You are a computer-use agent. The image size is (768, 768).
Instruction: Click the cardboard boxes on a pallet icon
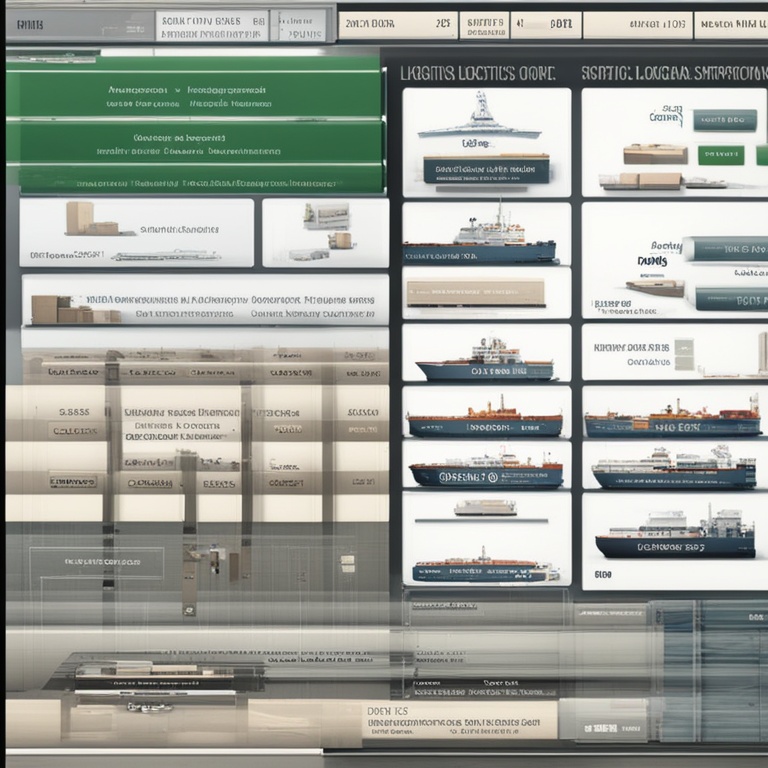[641, 181]
